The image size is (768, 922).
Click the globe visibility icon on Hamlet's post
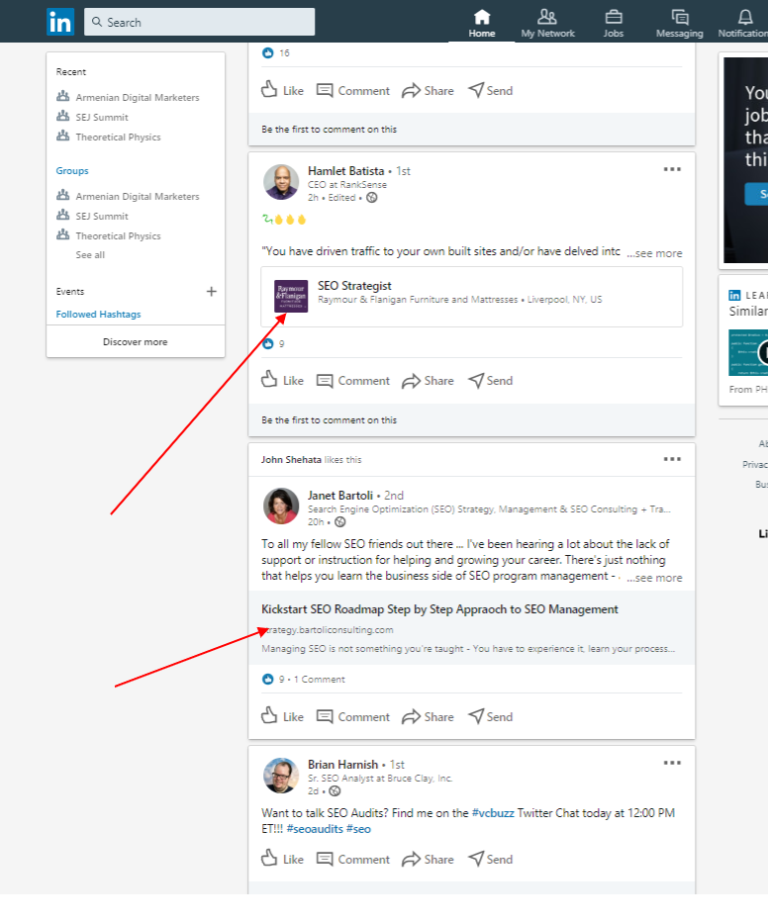pos(372,198)
